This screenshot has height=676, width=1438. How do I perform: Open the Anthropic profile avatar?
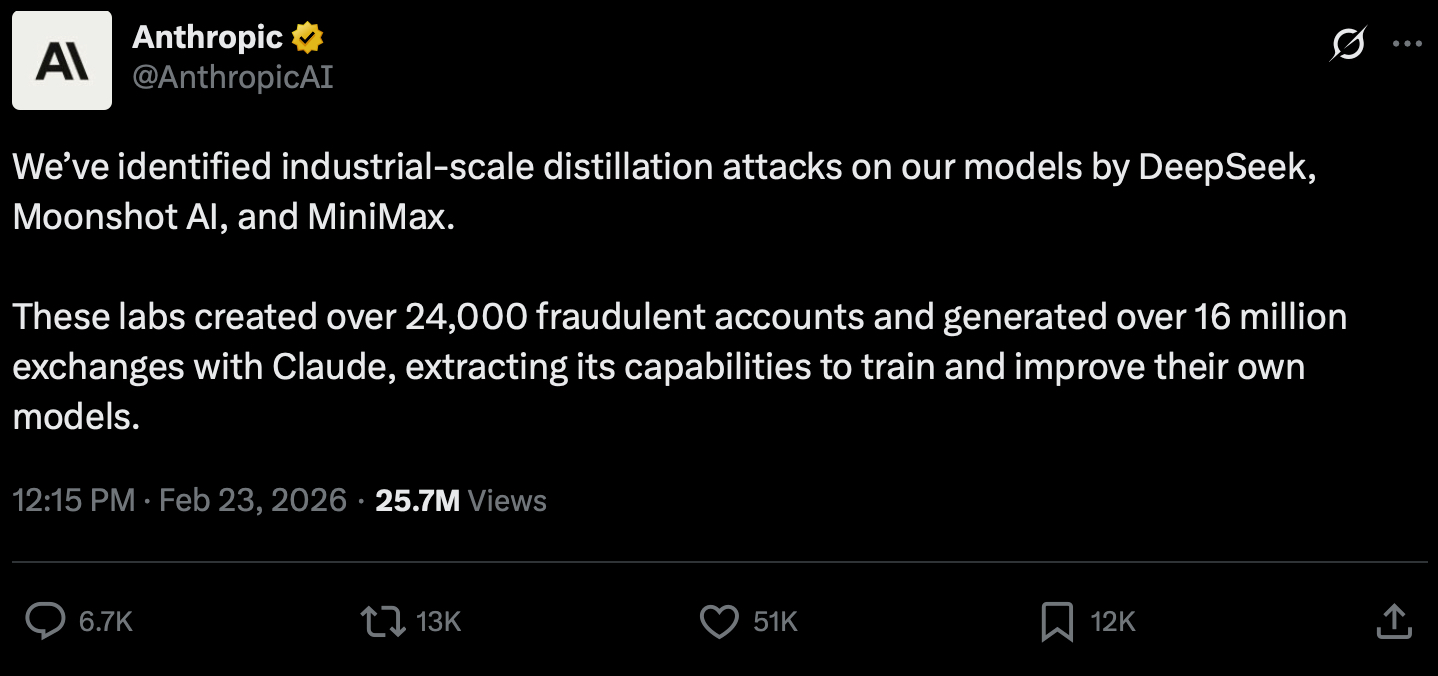pyautogui.click(x=62, y=61)
